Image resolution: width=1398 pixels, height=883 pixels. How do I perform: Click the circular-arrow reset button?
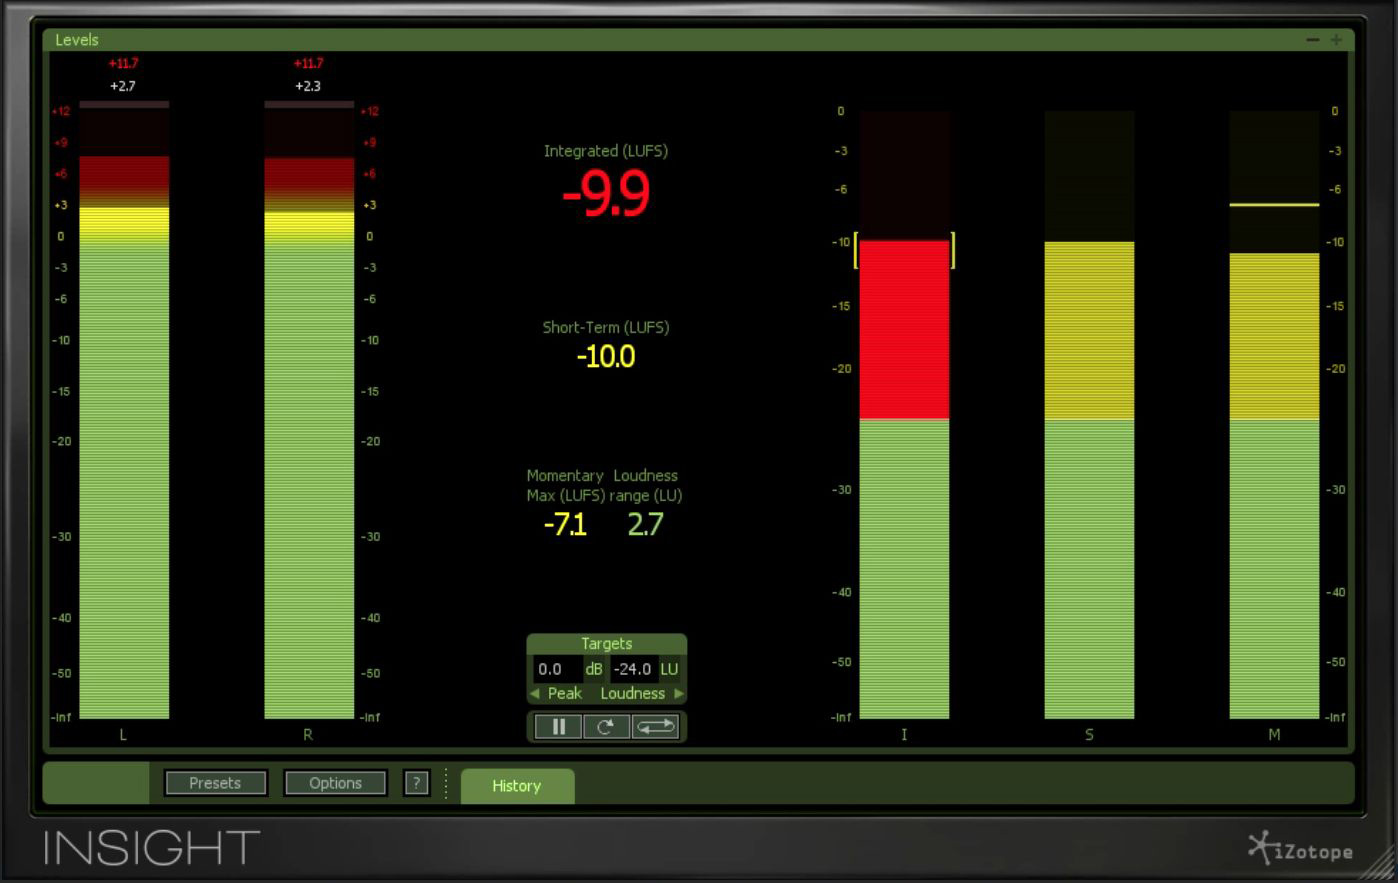[x=606, y=727]
